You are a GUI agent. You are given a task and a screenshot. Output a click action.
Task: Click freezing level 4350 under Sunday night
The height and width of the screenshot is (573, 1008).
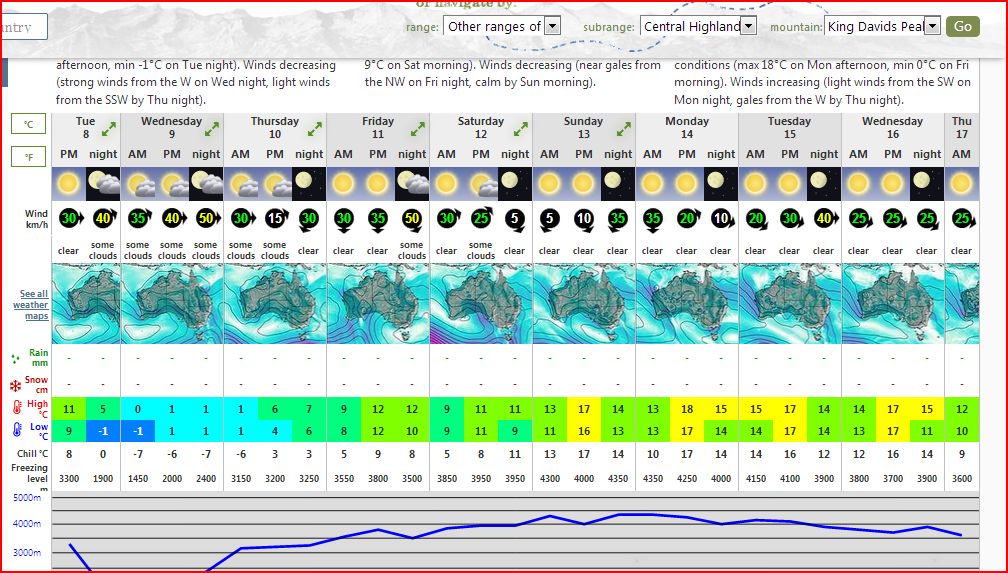[618, 479]
